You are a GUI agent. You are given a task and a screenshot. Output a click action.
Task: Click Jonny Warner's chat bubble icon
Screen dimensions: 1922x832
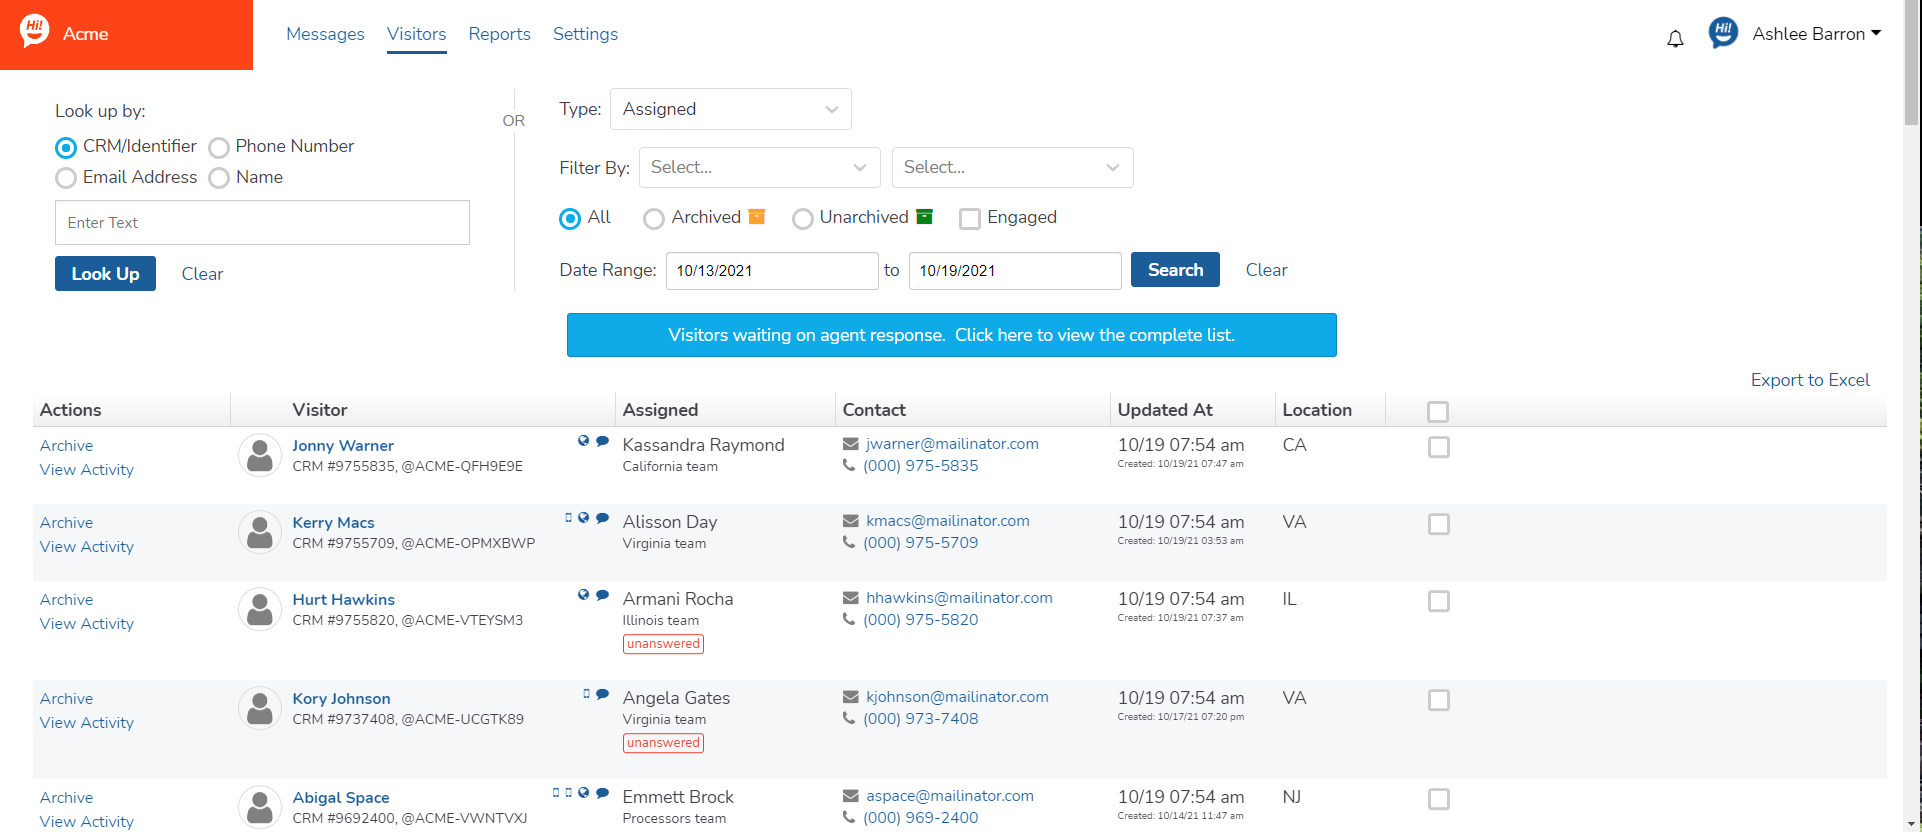(x=603, y=441)
